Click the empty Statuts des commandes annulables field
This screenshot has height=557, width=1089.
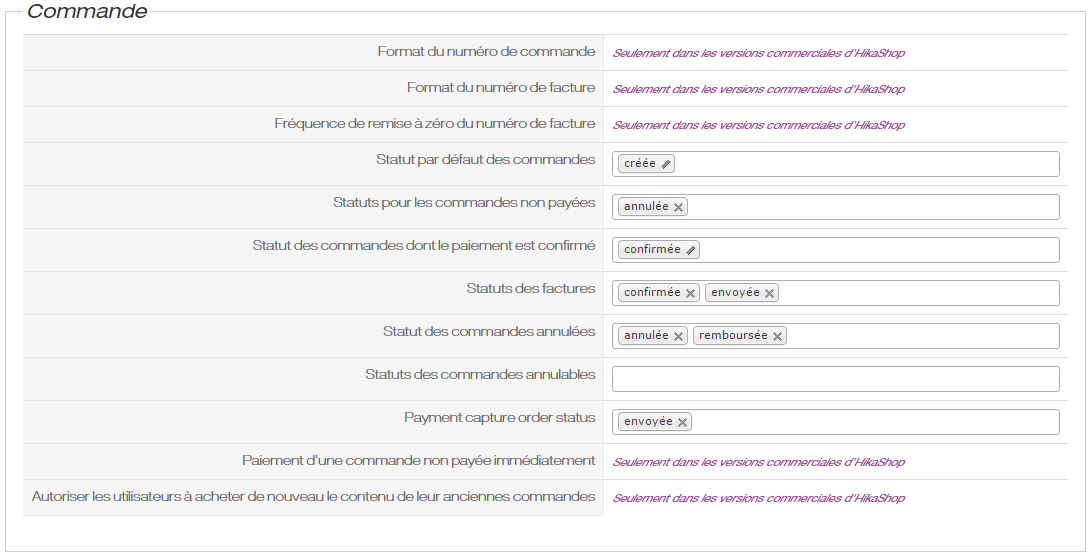(x=835, y=379)
